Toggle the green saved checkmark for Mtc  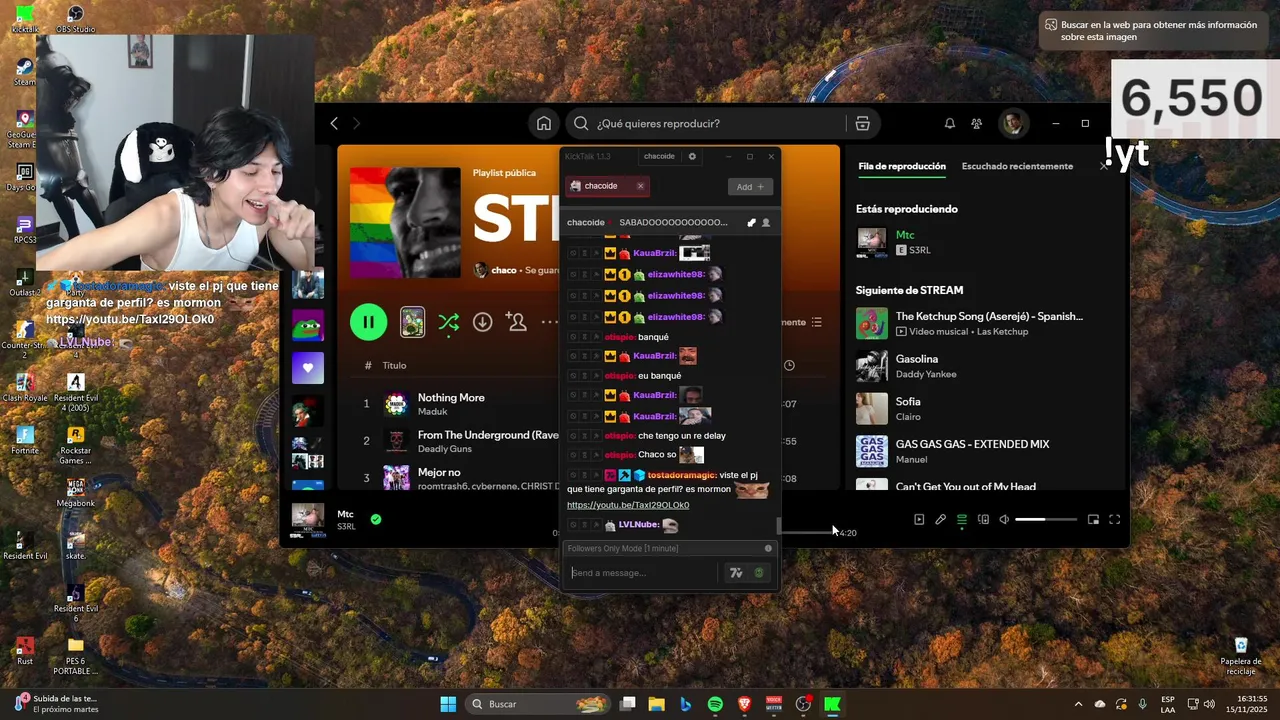pyautogui.click(x=376, y=519)
